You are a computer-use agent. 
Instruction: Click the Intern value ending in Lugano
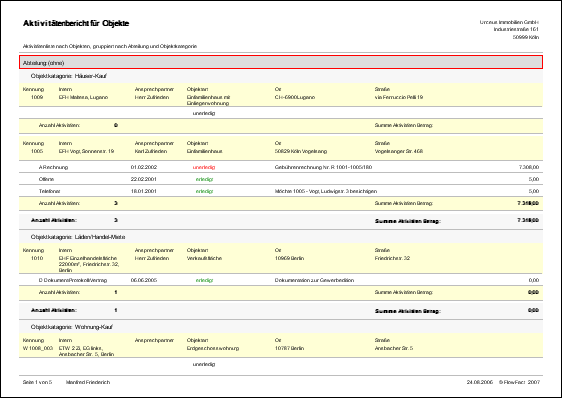point(83,97)
